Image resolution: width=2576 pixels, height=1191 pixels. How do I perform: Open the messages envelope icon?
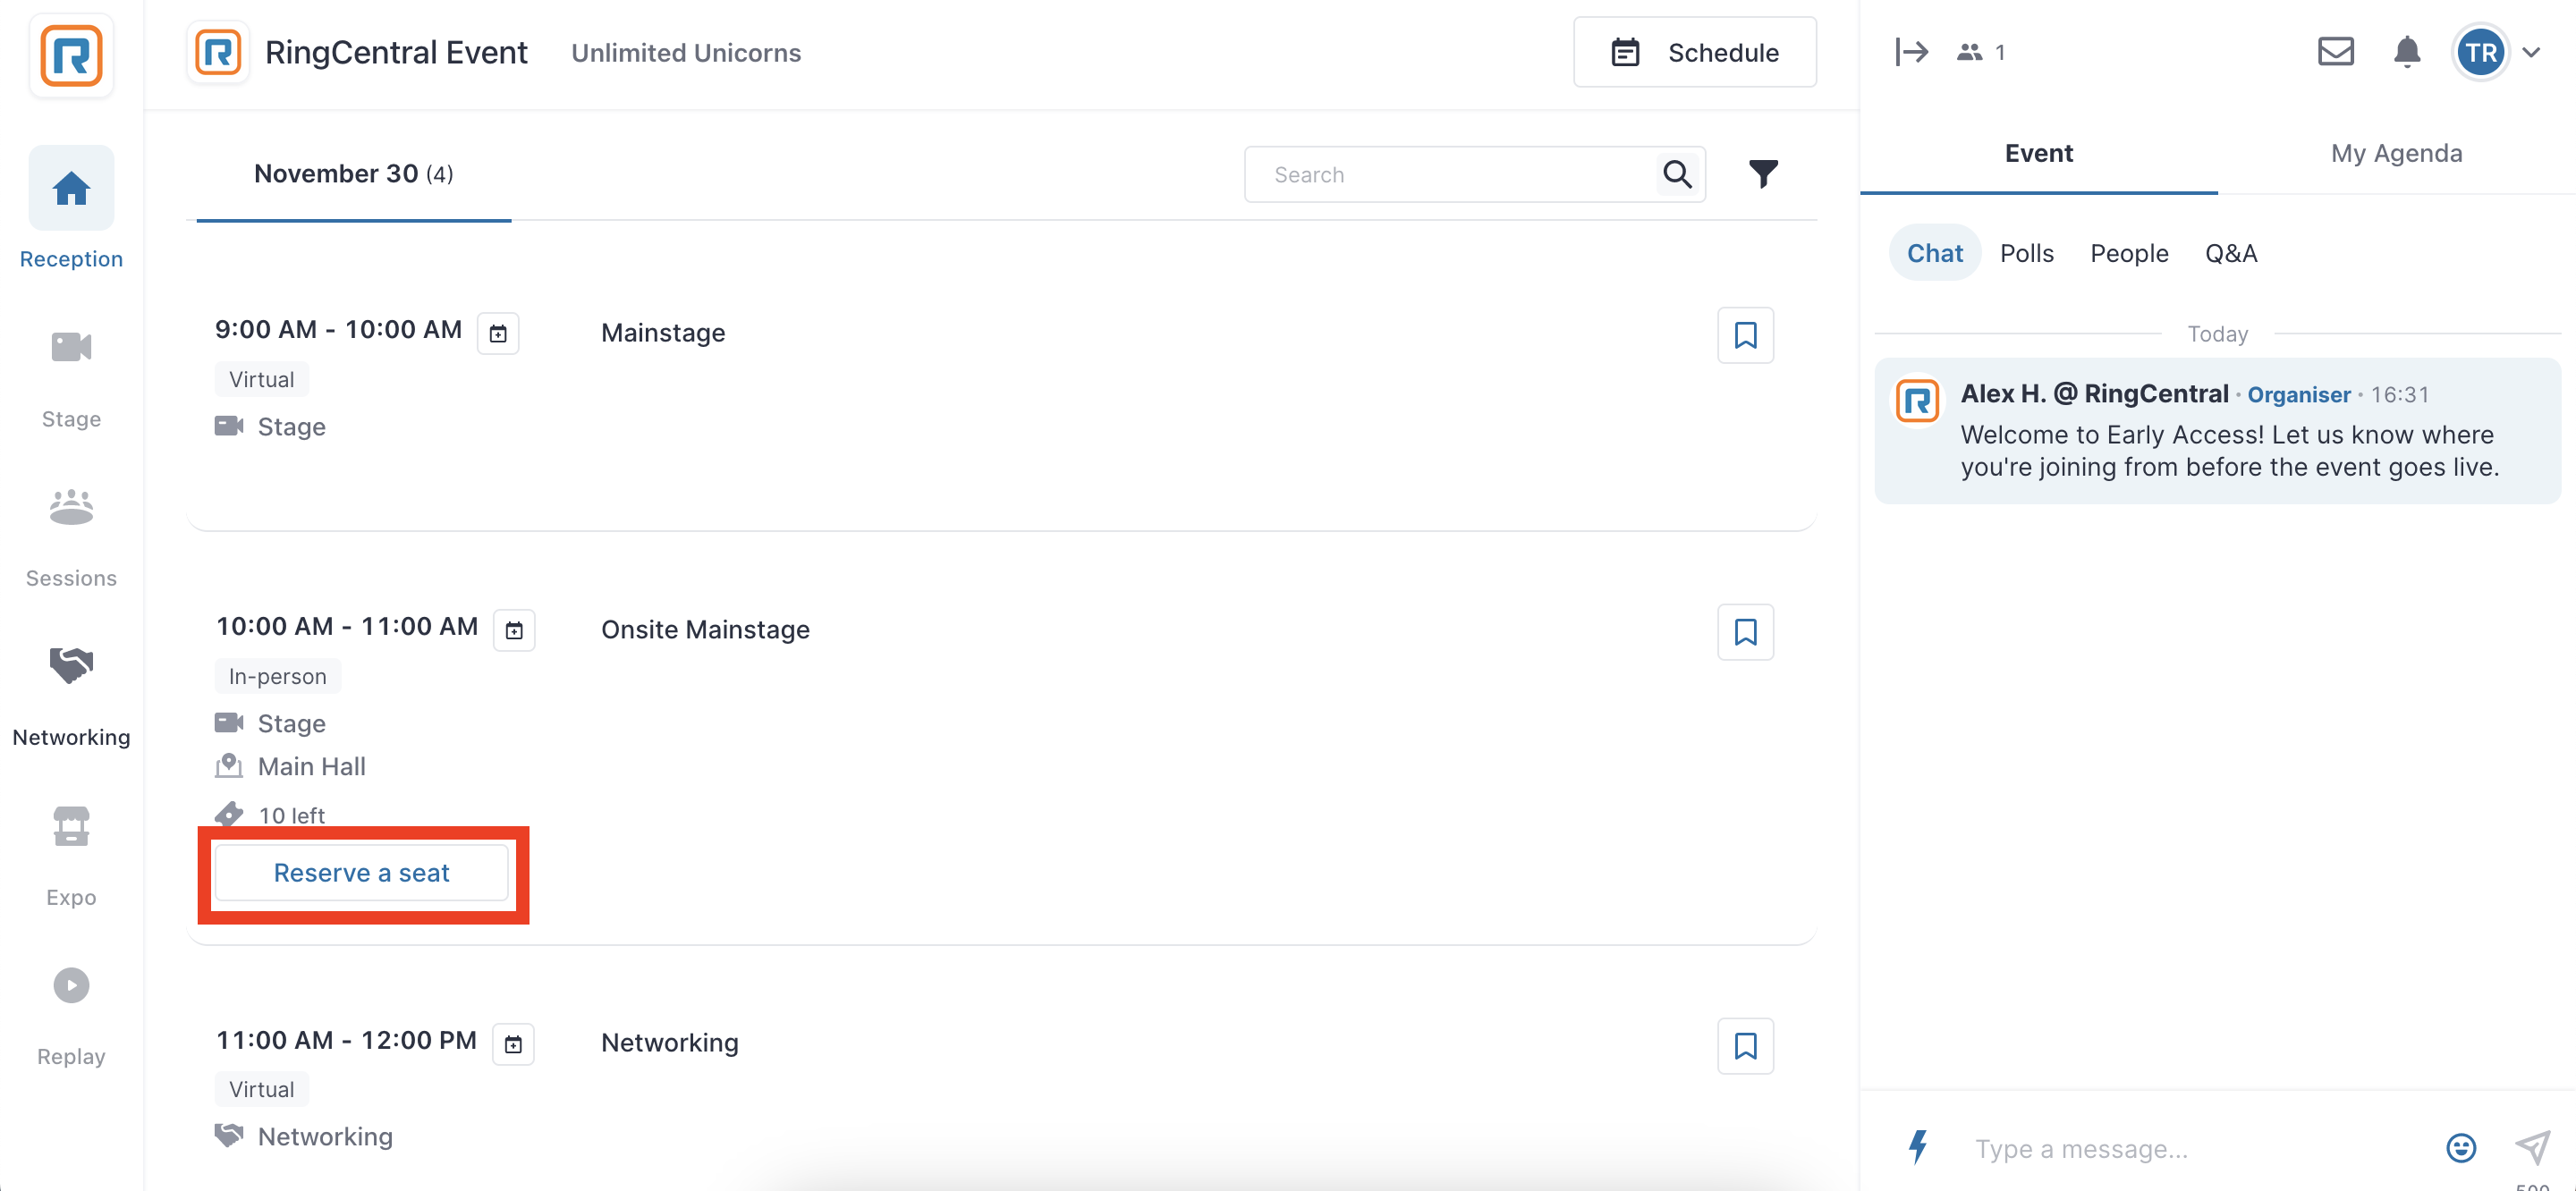tap(2335, 51)
